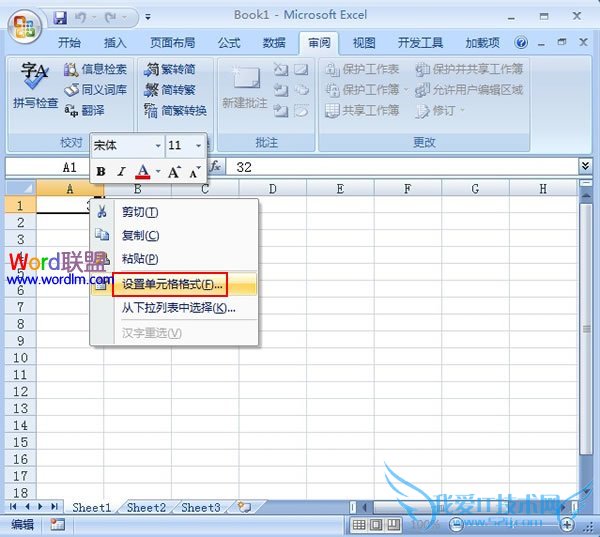Run 拼写检查 spelling check

click(34, 85)
